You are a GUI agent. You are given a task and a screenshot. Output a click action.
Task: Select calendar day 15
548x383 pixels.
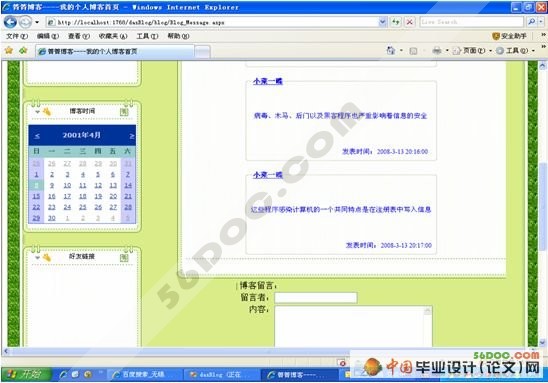(36, 196)
